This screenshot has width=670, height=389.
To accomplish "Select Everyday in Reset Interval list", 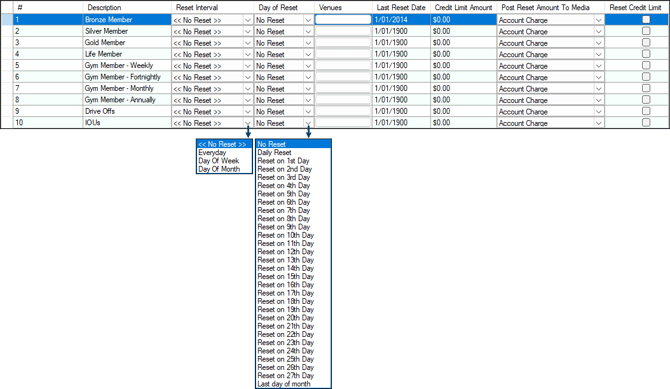I will tap(212, 153).
